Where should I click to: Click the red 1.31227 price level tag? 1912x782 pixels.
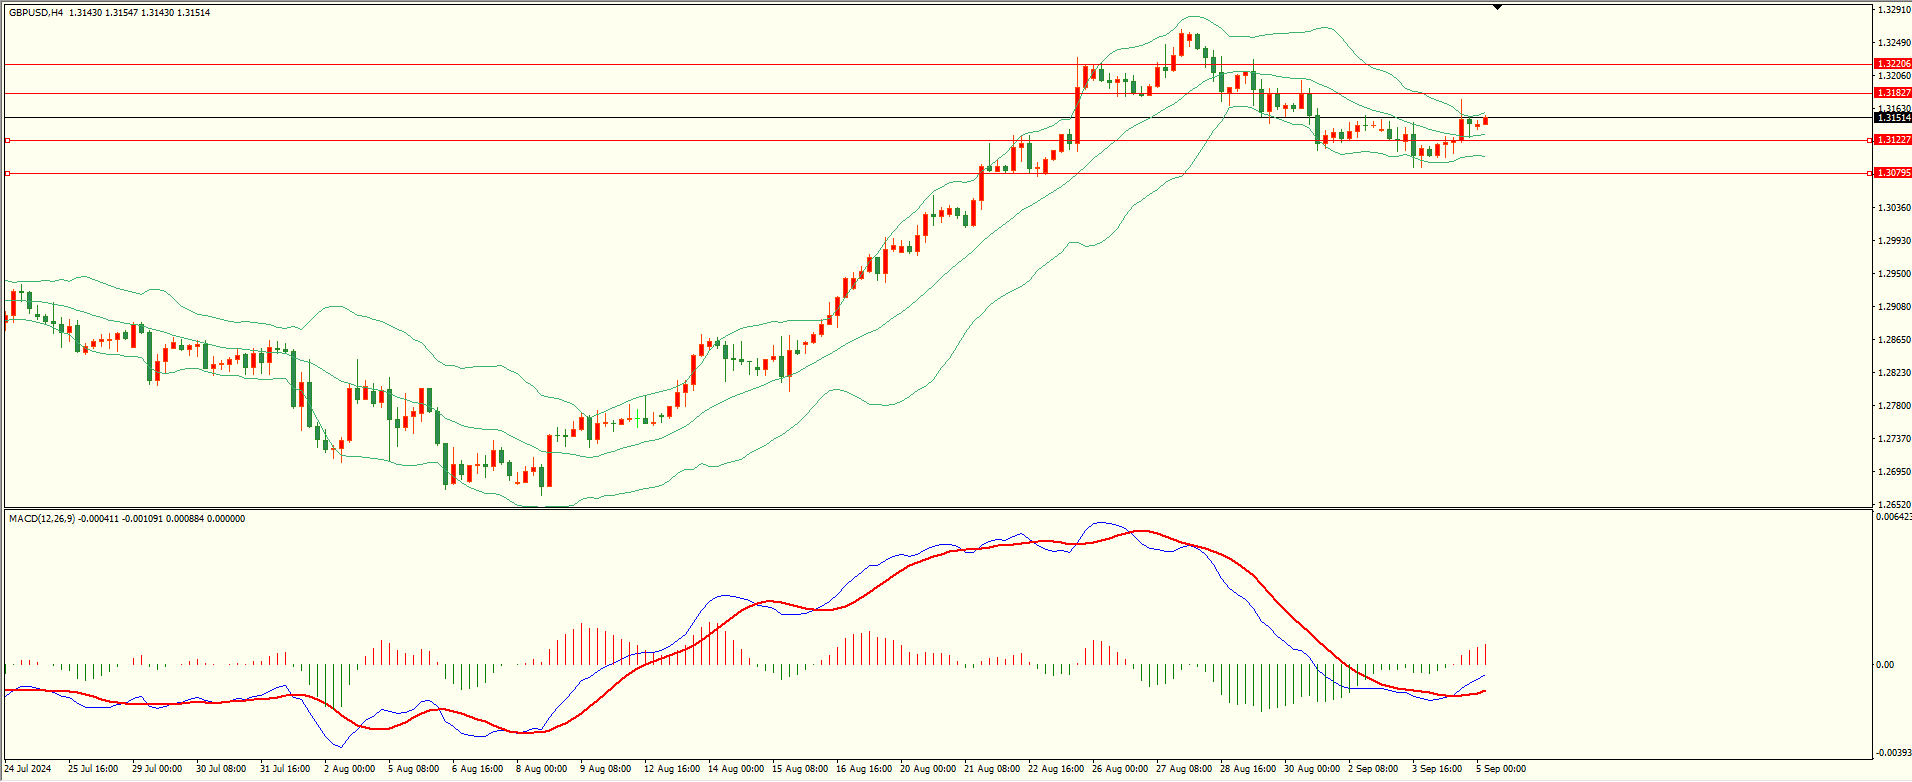(1893, 140)
